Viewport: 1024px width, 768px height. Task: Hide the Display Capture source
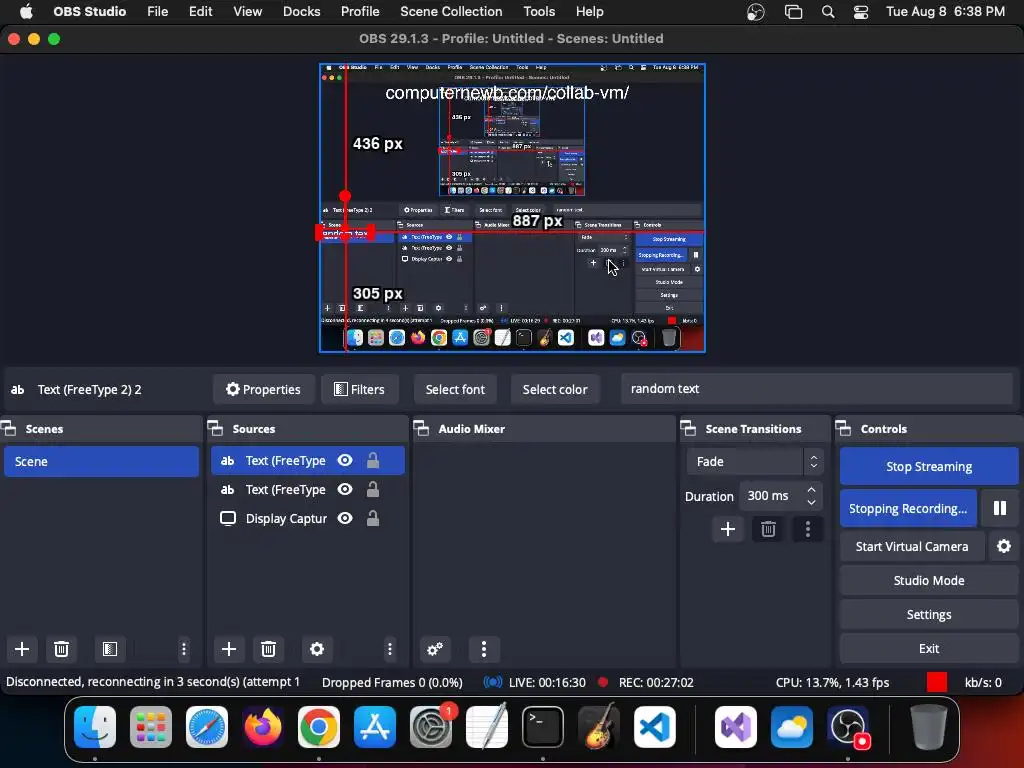click(345, 518)
